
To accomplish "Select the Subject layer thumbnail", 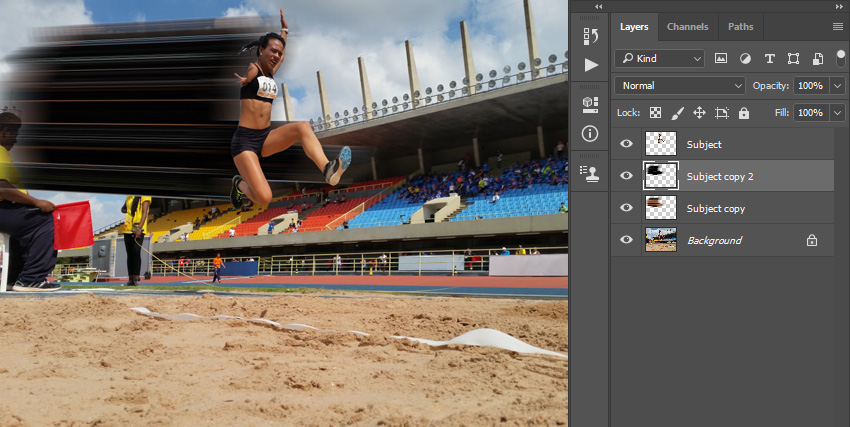I will click(x=661, y=144).
